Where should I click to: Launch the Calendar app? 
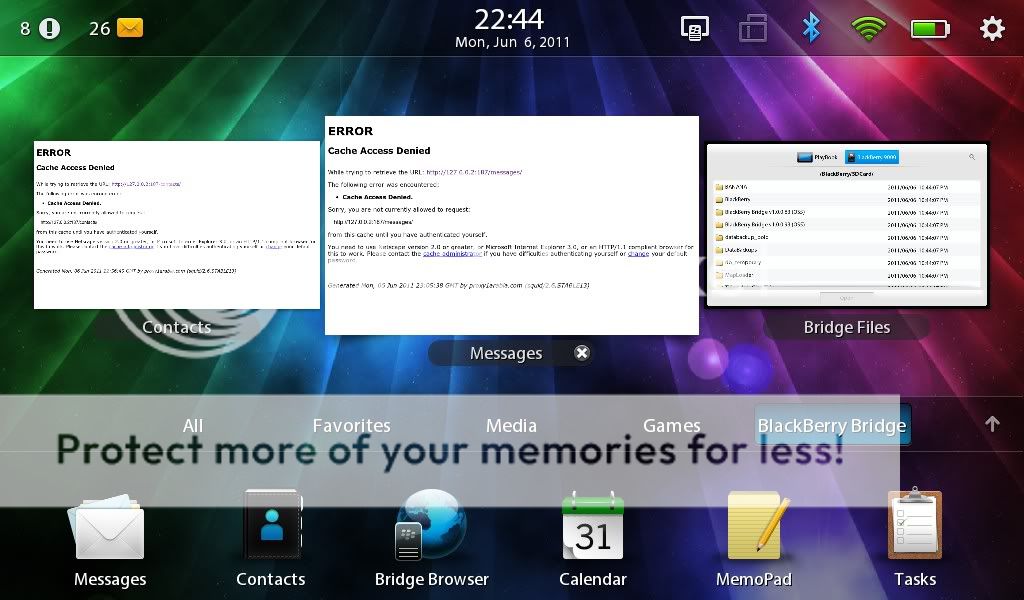[x=592, y=526]
